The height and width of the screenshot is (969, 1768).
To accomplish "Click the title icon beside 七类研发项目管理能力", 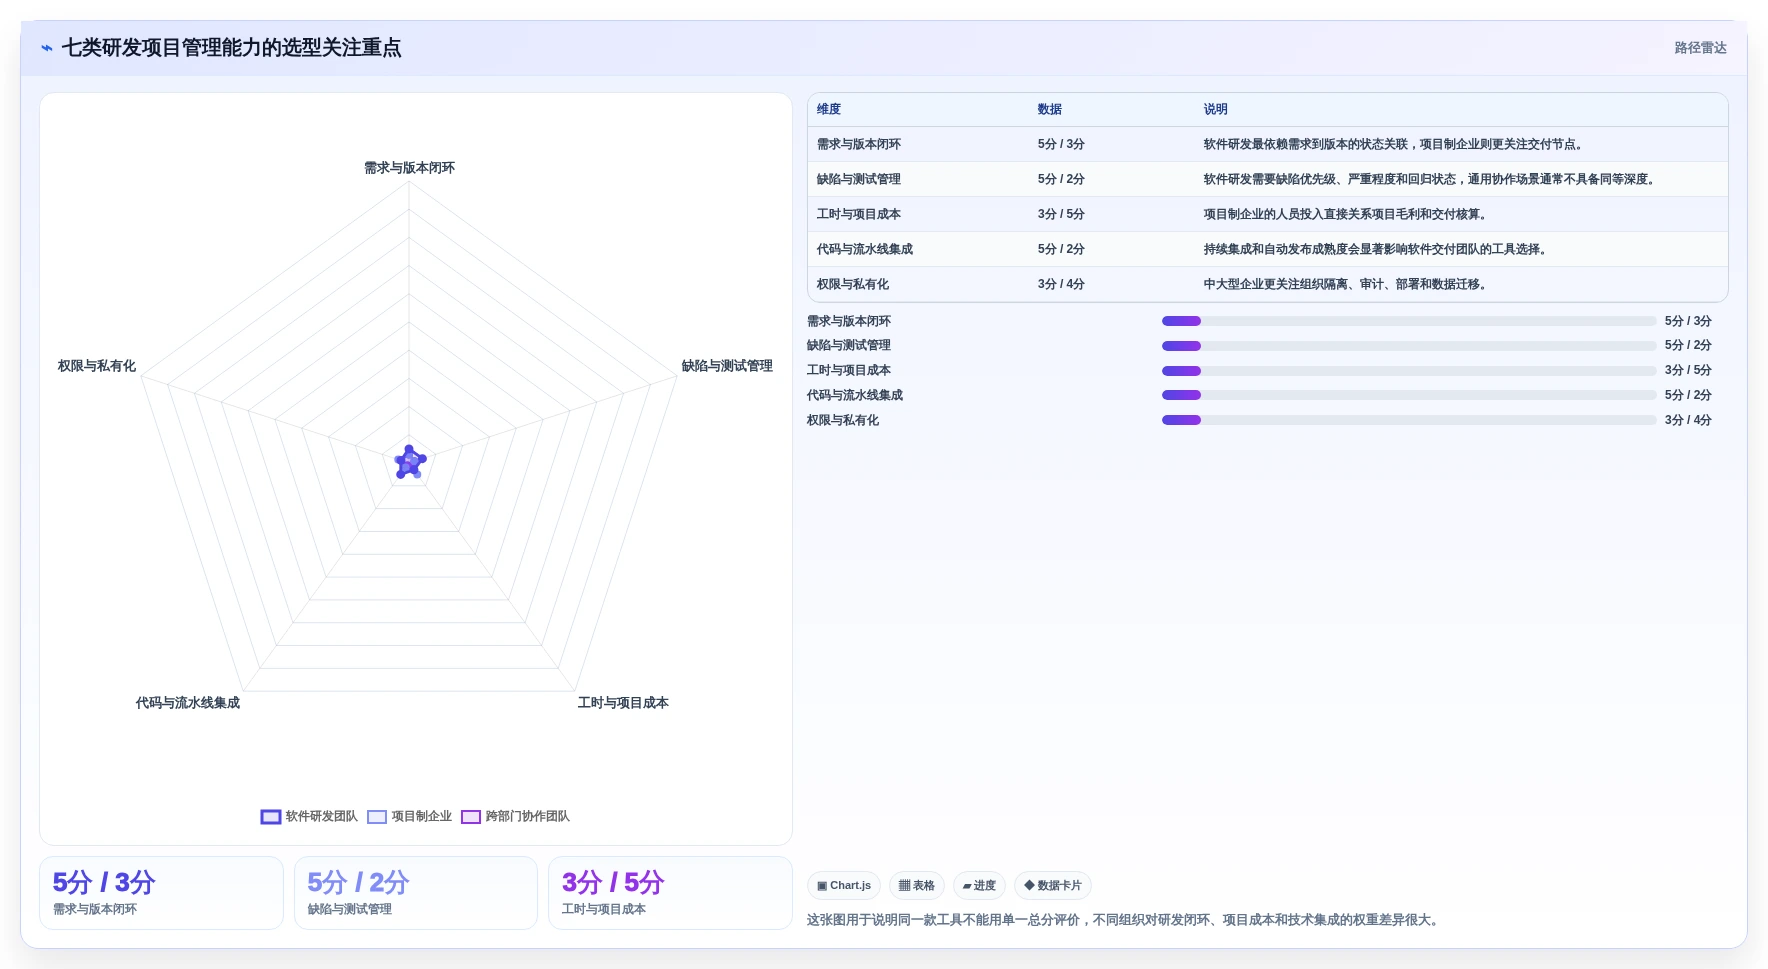I will (47, 48).
